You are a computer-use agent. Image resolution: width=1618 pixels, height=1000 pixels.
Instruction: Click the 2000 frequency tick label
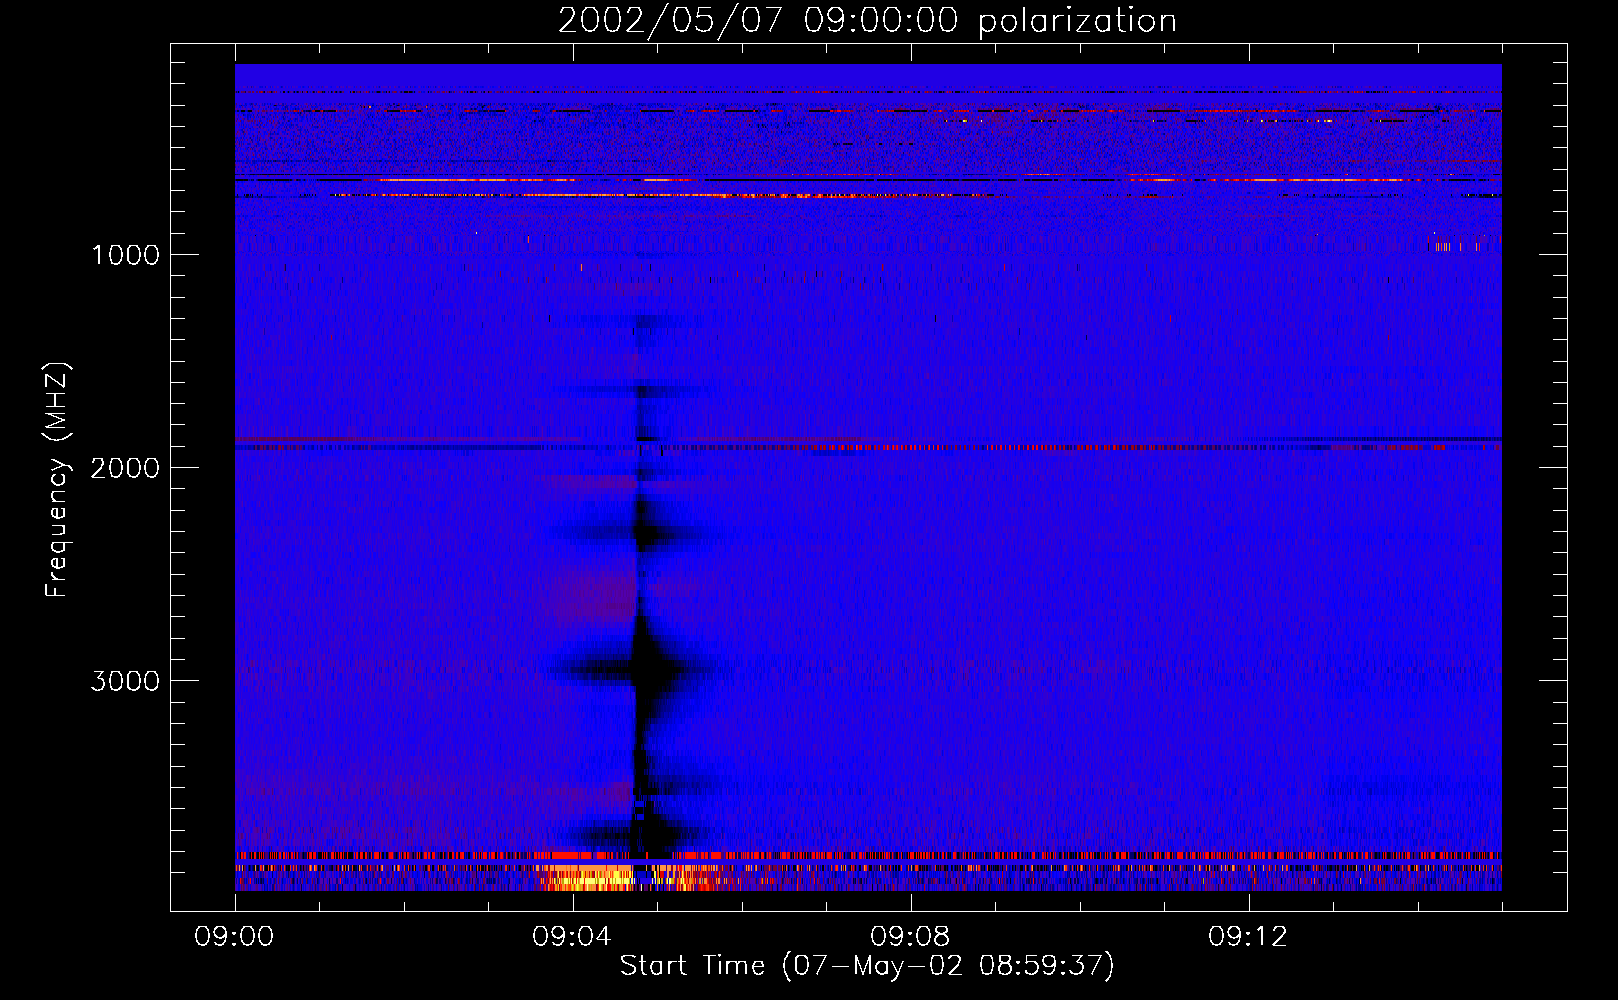(125, 468)
